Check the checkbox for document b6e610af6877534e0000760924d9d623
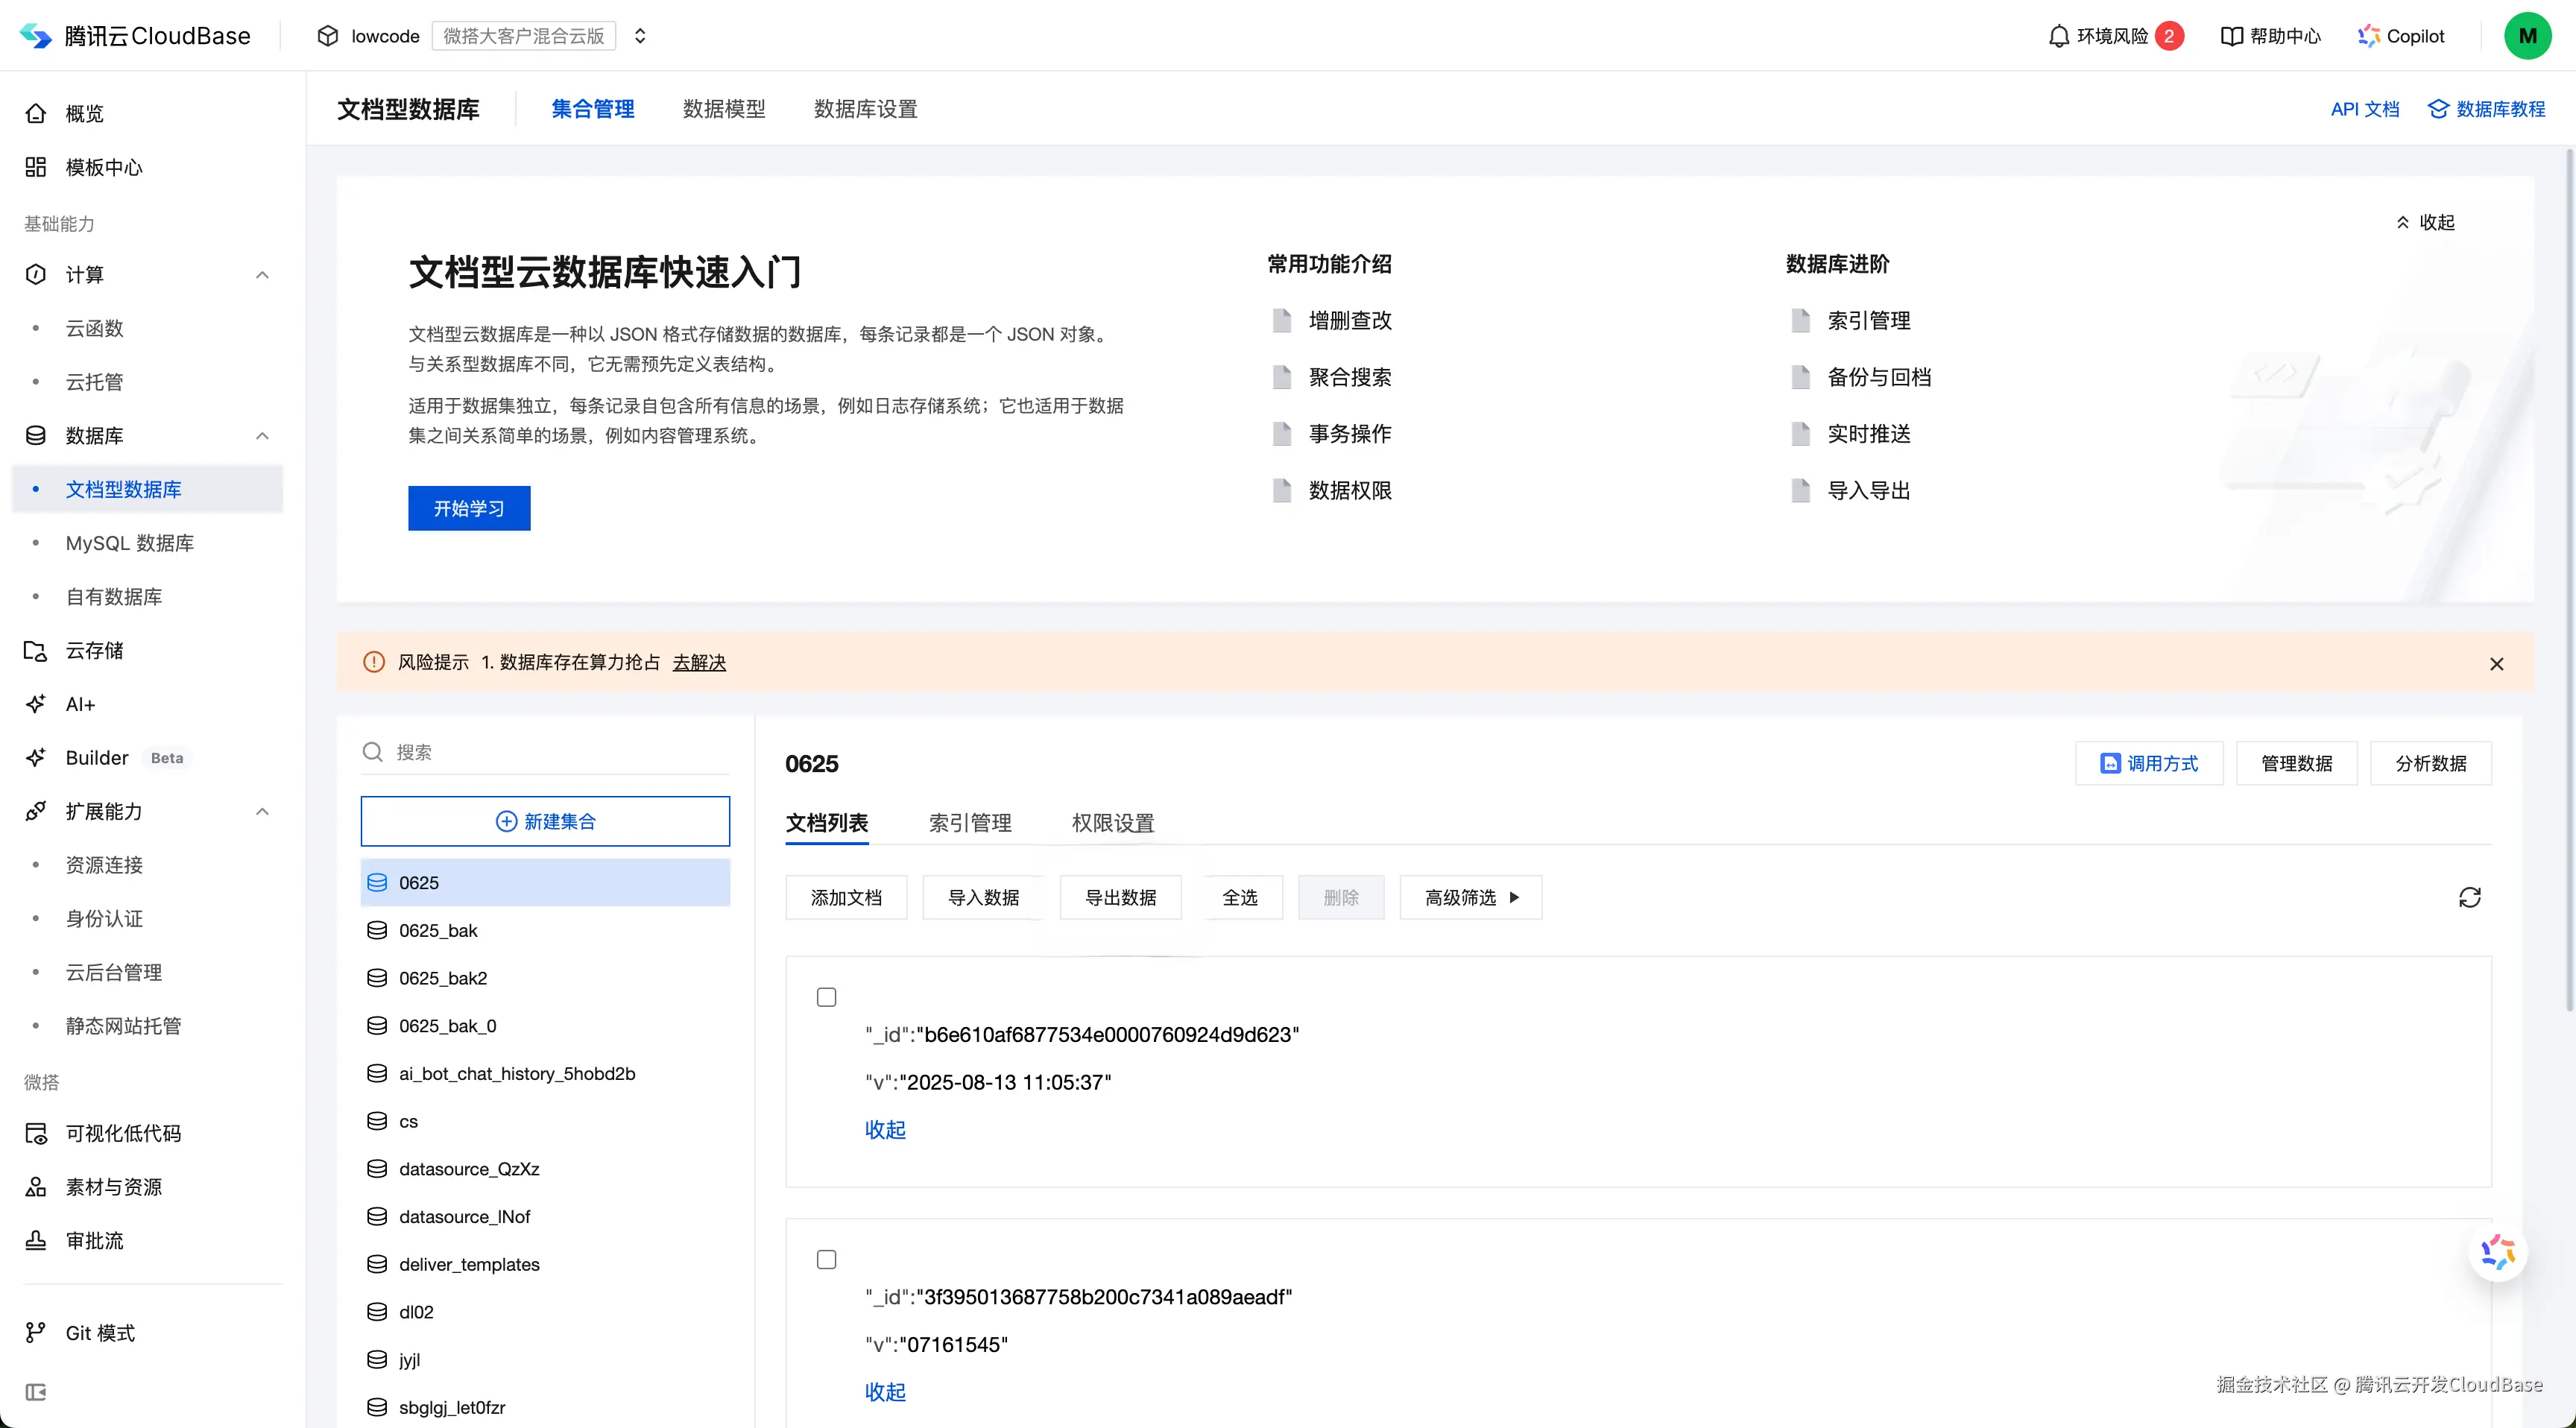 (826, 996)
